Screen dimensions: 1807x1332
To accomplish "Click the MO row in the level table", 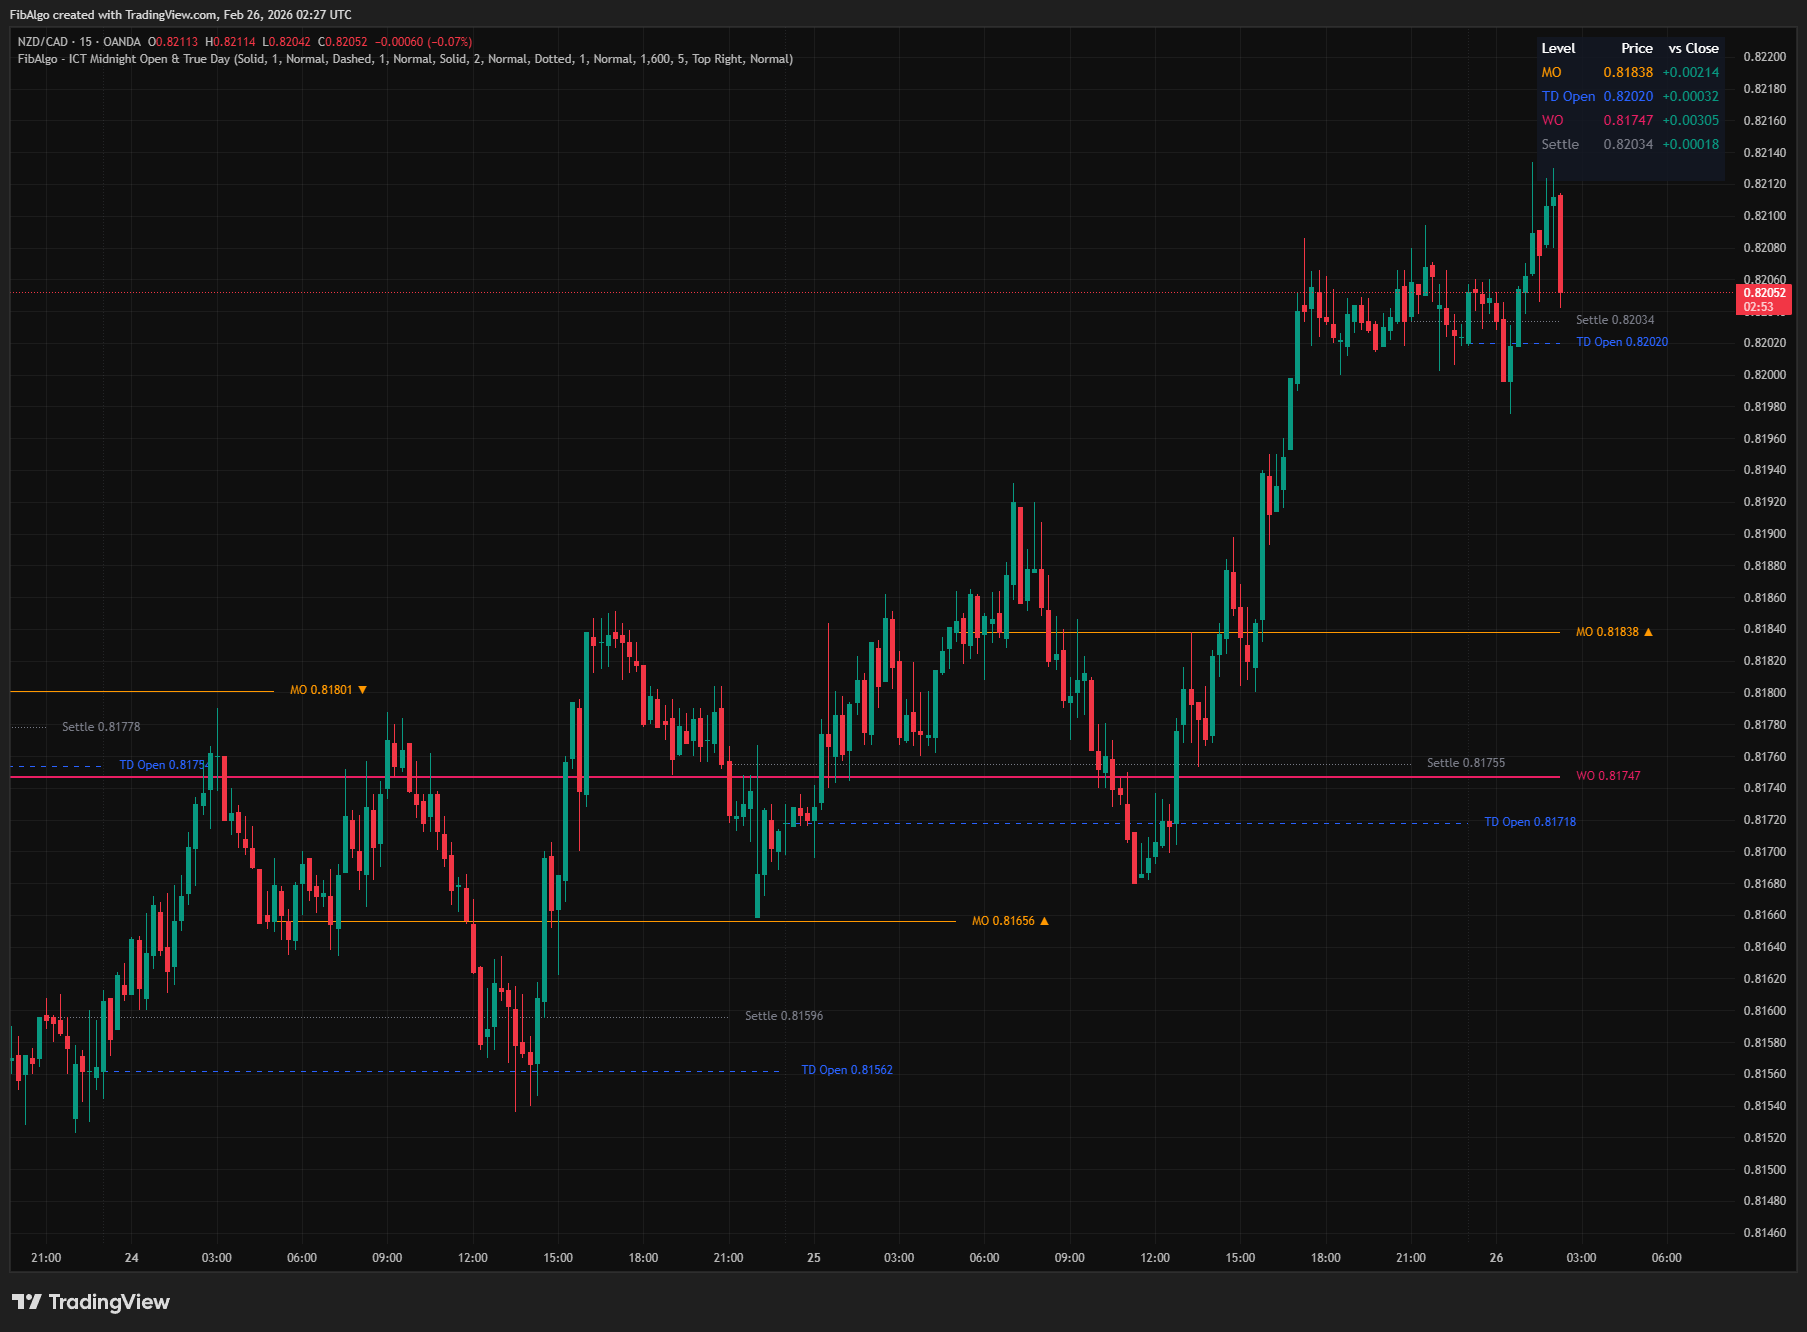I will click(1629, 72).
